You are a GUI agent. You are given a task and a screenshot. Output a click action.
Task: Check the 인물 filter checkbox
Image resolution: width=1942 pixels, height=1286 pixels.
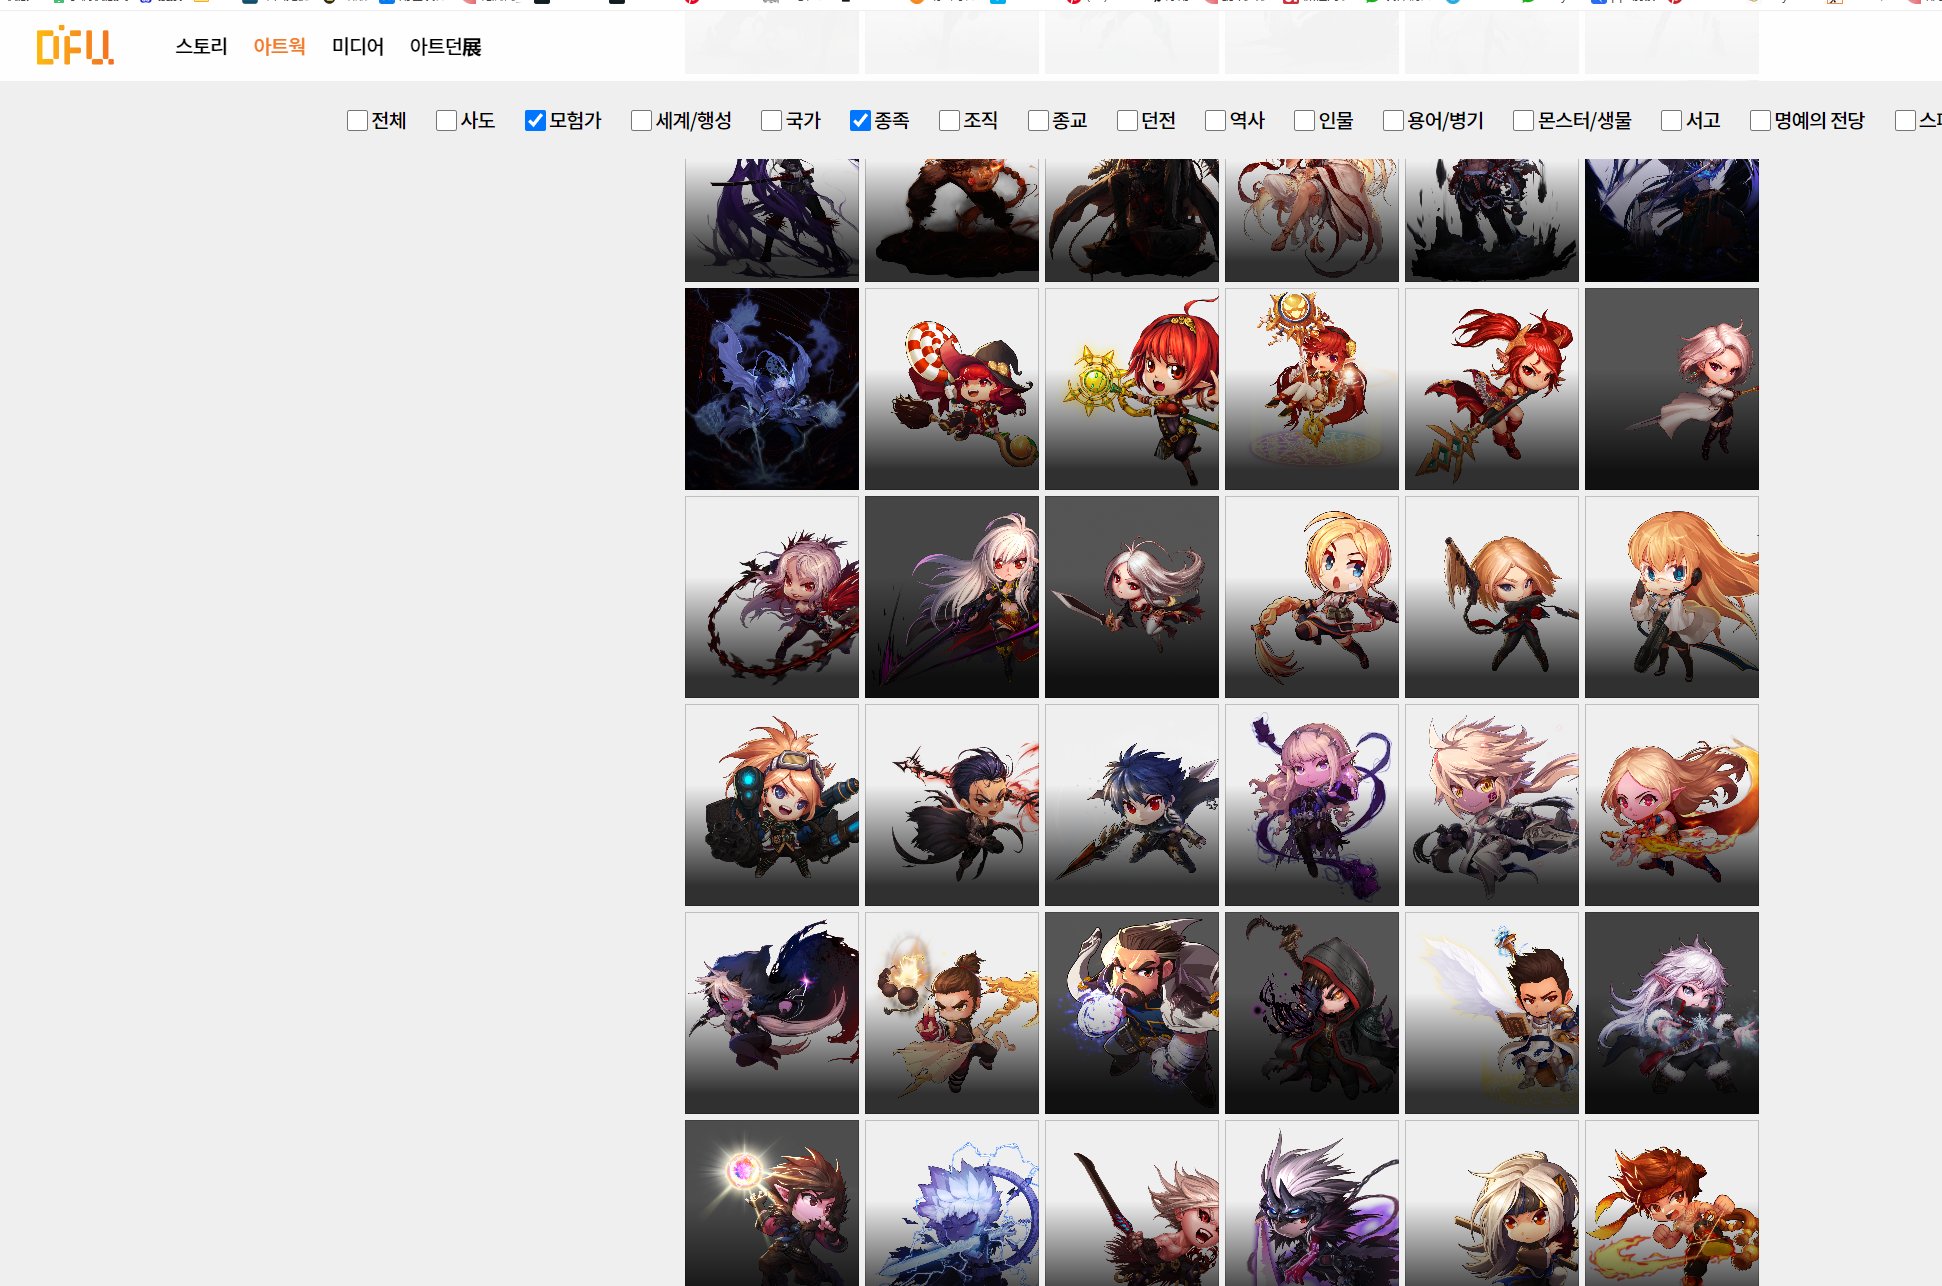click(x=1304, y=121)
